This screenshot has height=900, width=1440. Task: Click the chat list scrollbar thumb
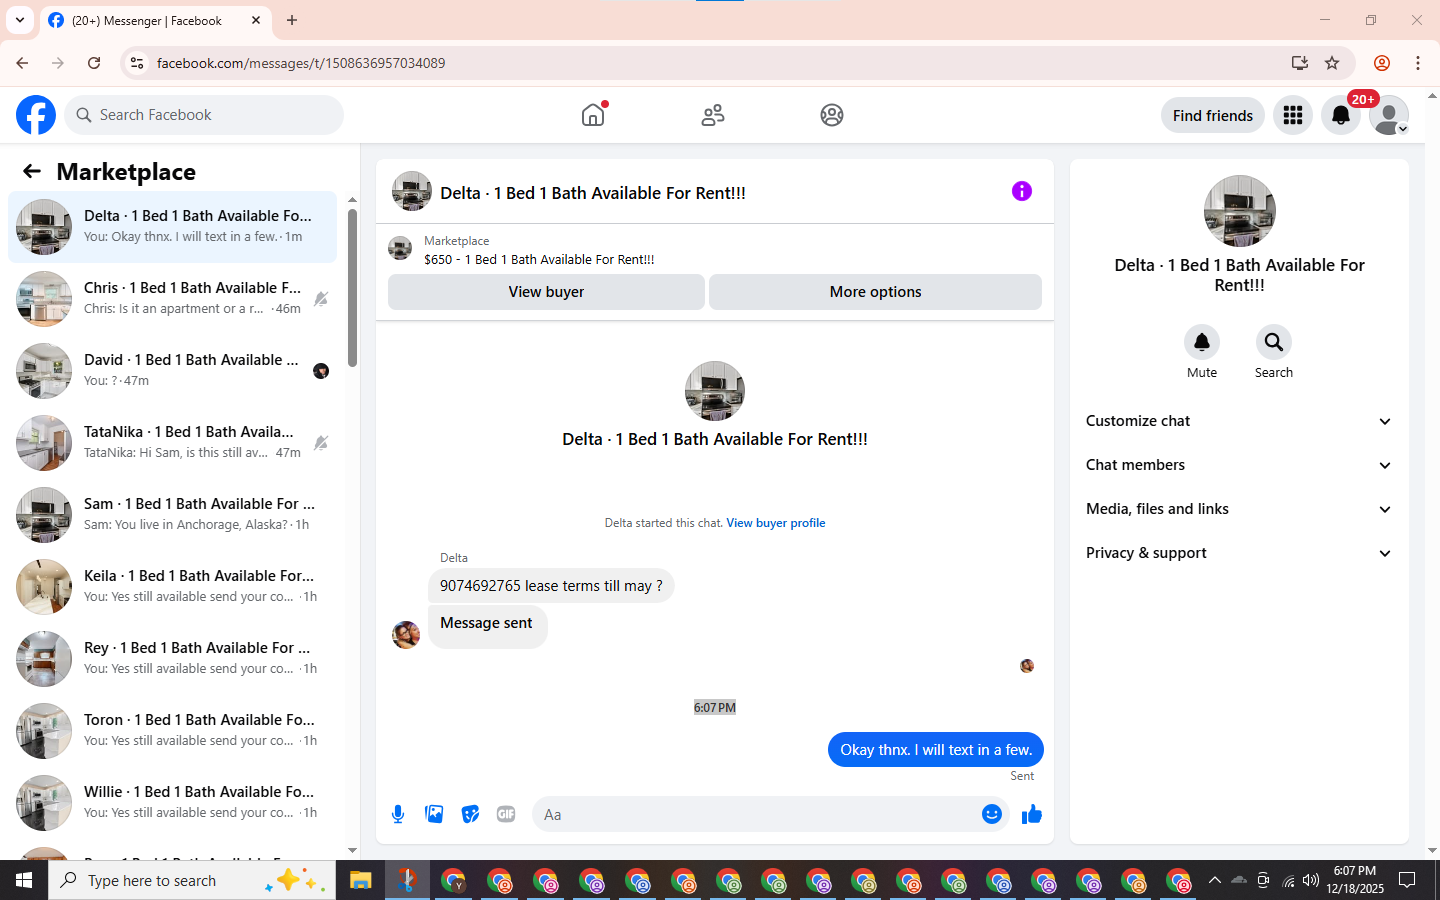pos(352,287)
